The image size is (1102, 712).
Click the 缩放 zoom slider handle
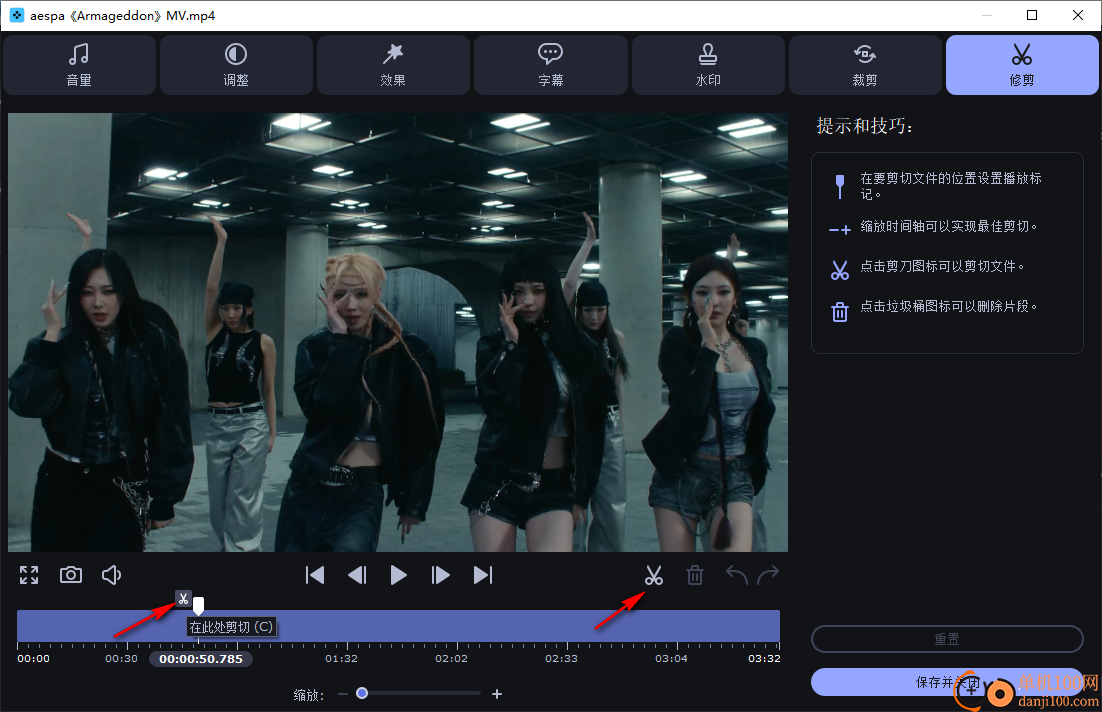pos(362,693)
